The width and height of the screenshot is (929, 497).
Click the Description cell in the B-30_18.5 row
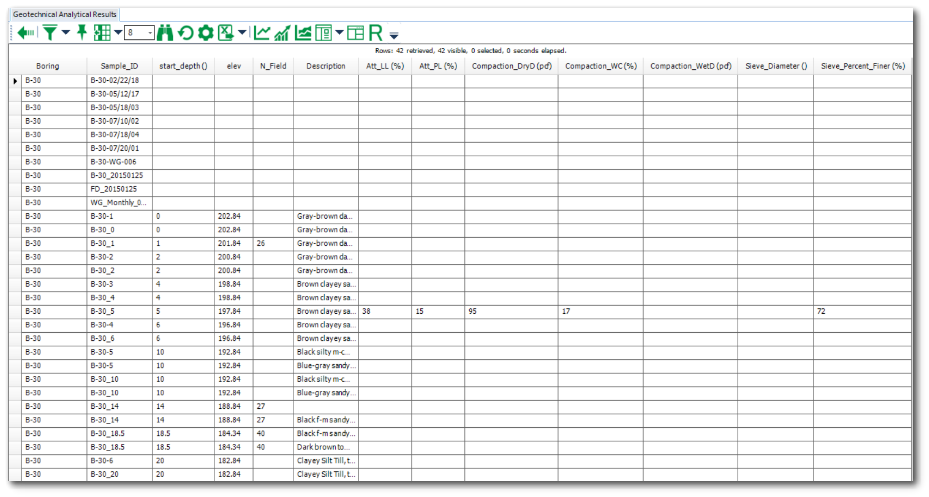[x=325, y=433]
